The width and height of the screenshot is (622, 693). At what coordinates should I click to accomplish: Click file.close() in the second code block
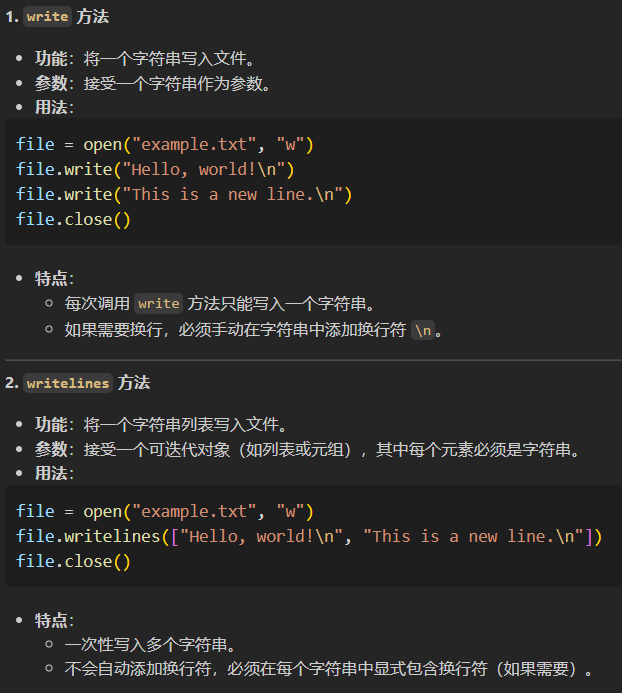(73, 561)
